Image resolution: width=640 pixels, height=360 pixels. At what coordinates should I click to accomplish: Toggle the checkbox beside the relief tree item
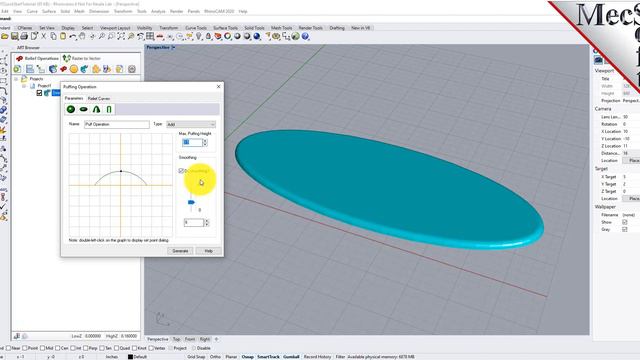coord(39,93)
